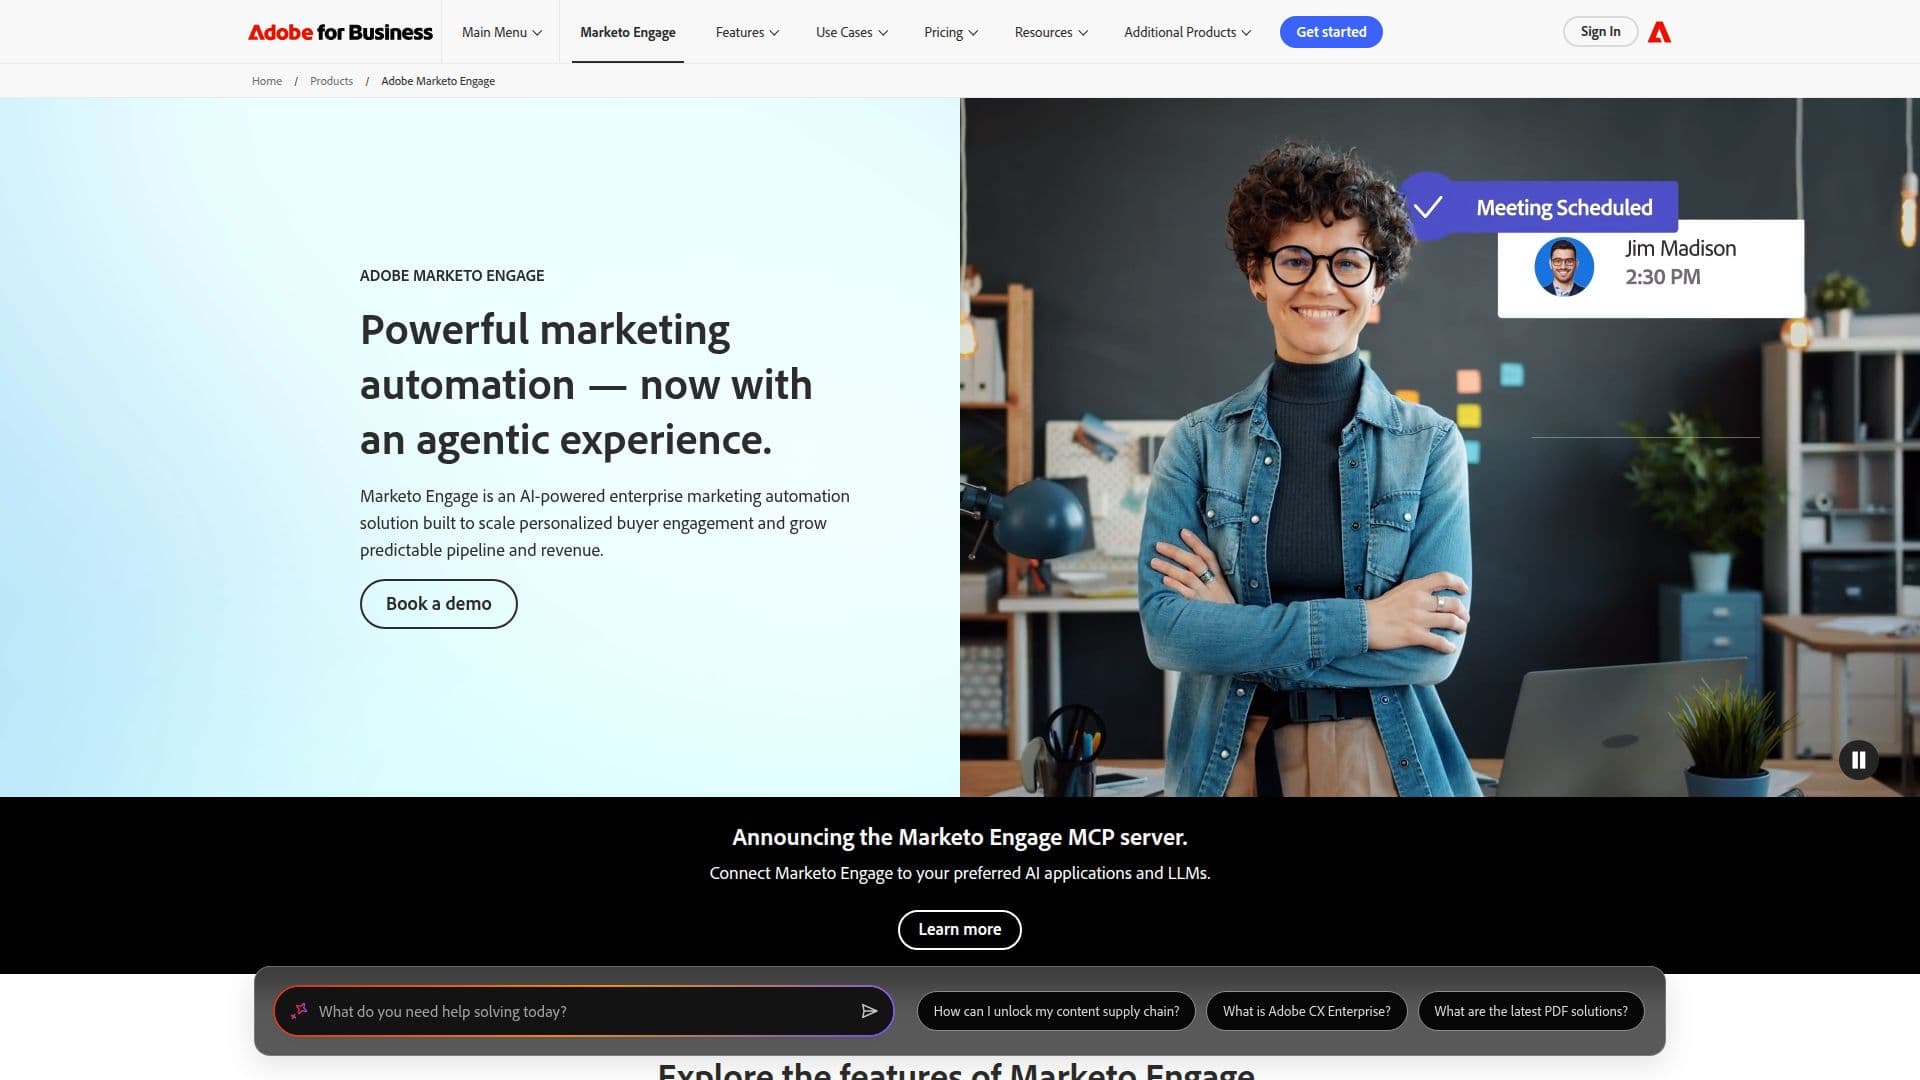Open Products breadcrumb link
The height and width of the screenshot is (1080, 1920).
pos(331,81)
